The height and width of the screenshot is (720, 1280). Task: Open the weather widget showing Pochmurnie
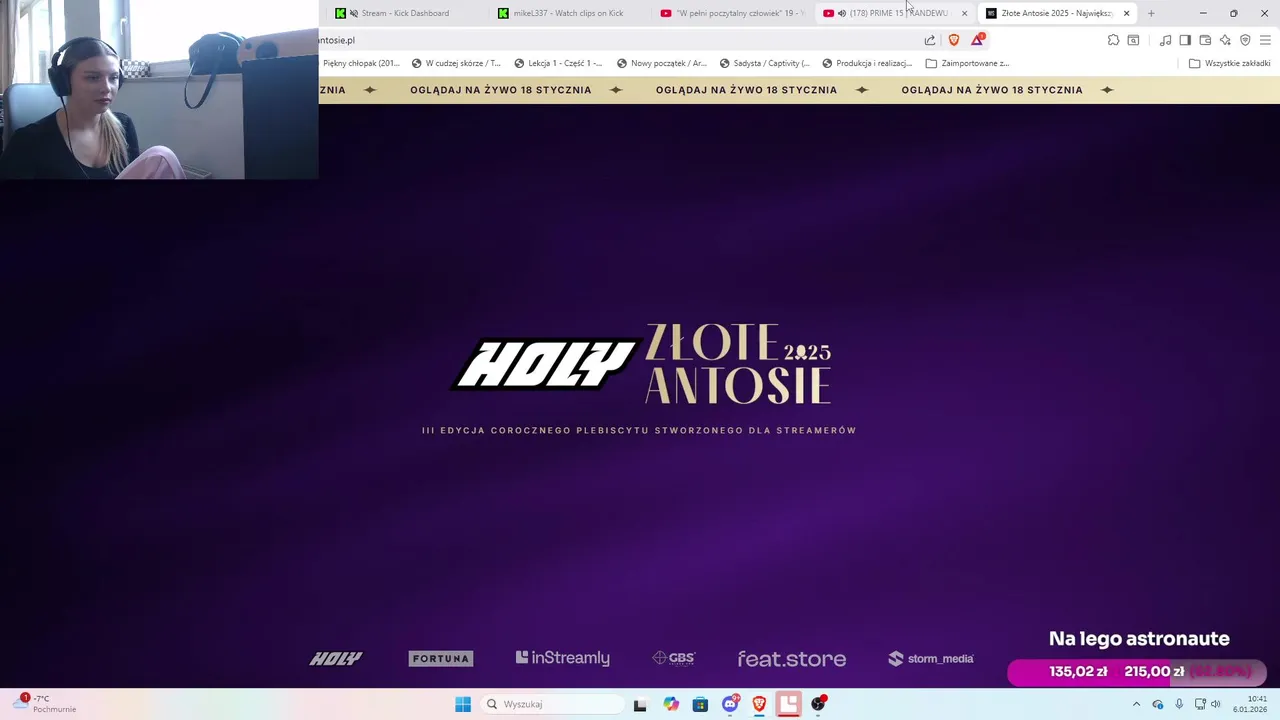(x=45, y=704)
